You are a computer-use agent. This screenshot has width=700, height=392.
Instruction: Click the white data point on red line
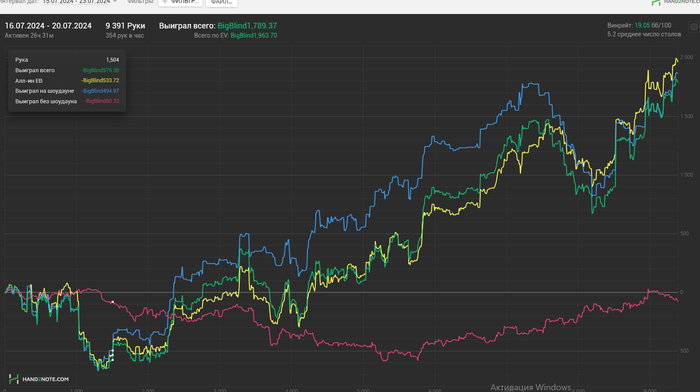pos(112,302)
